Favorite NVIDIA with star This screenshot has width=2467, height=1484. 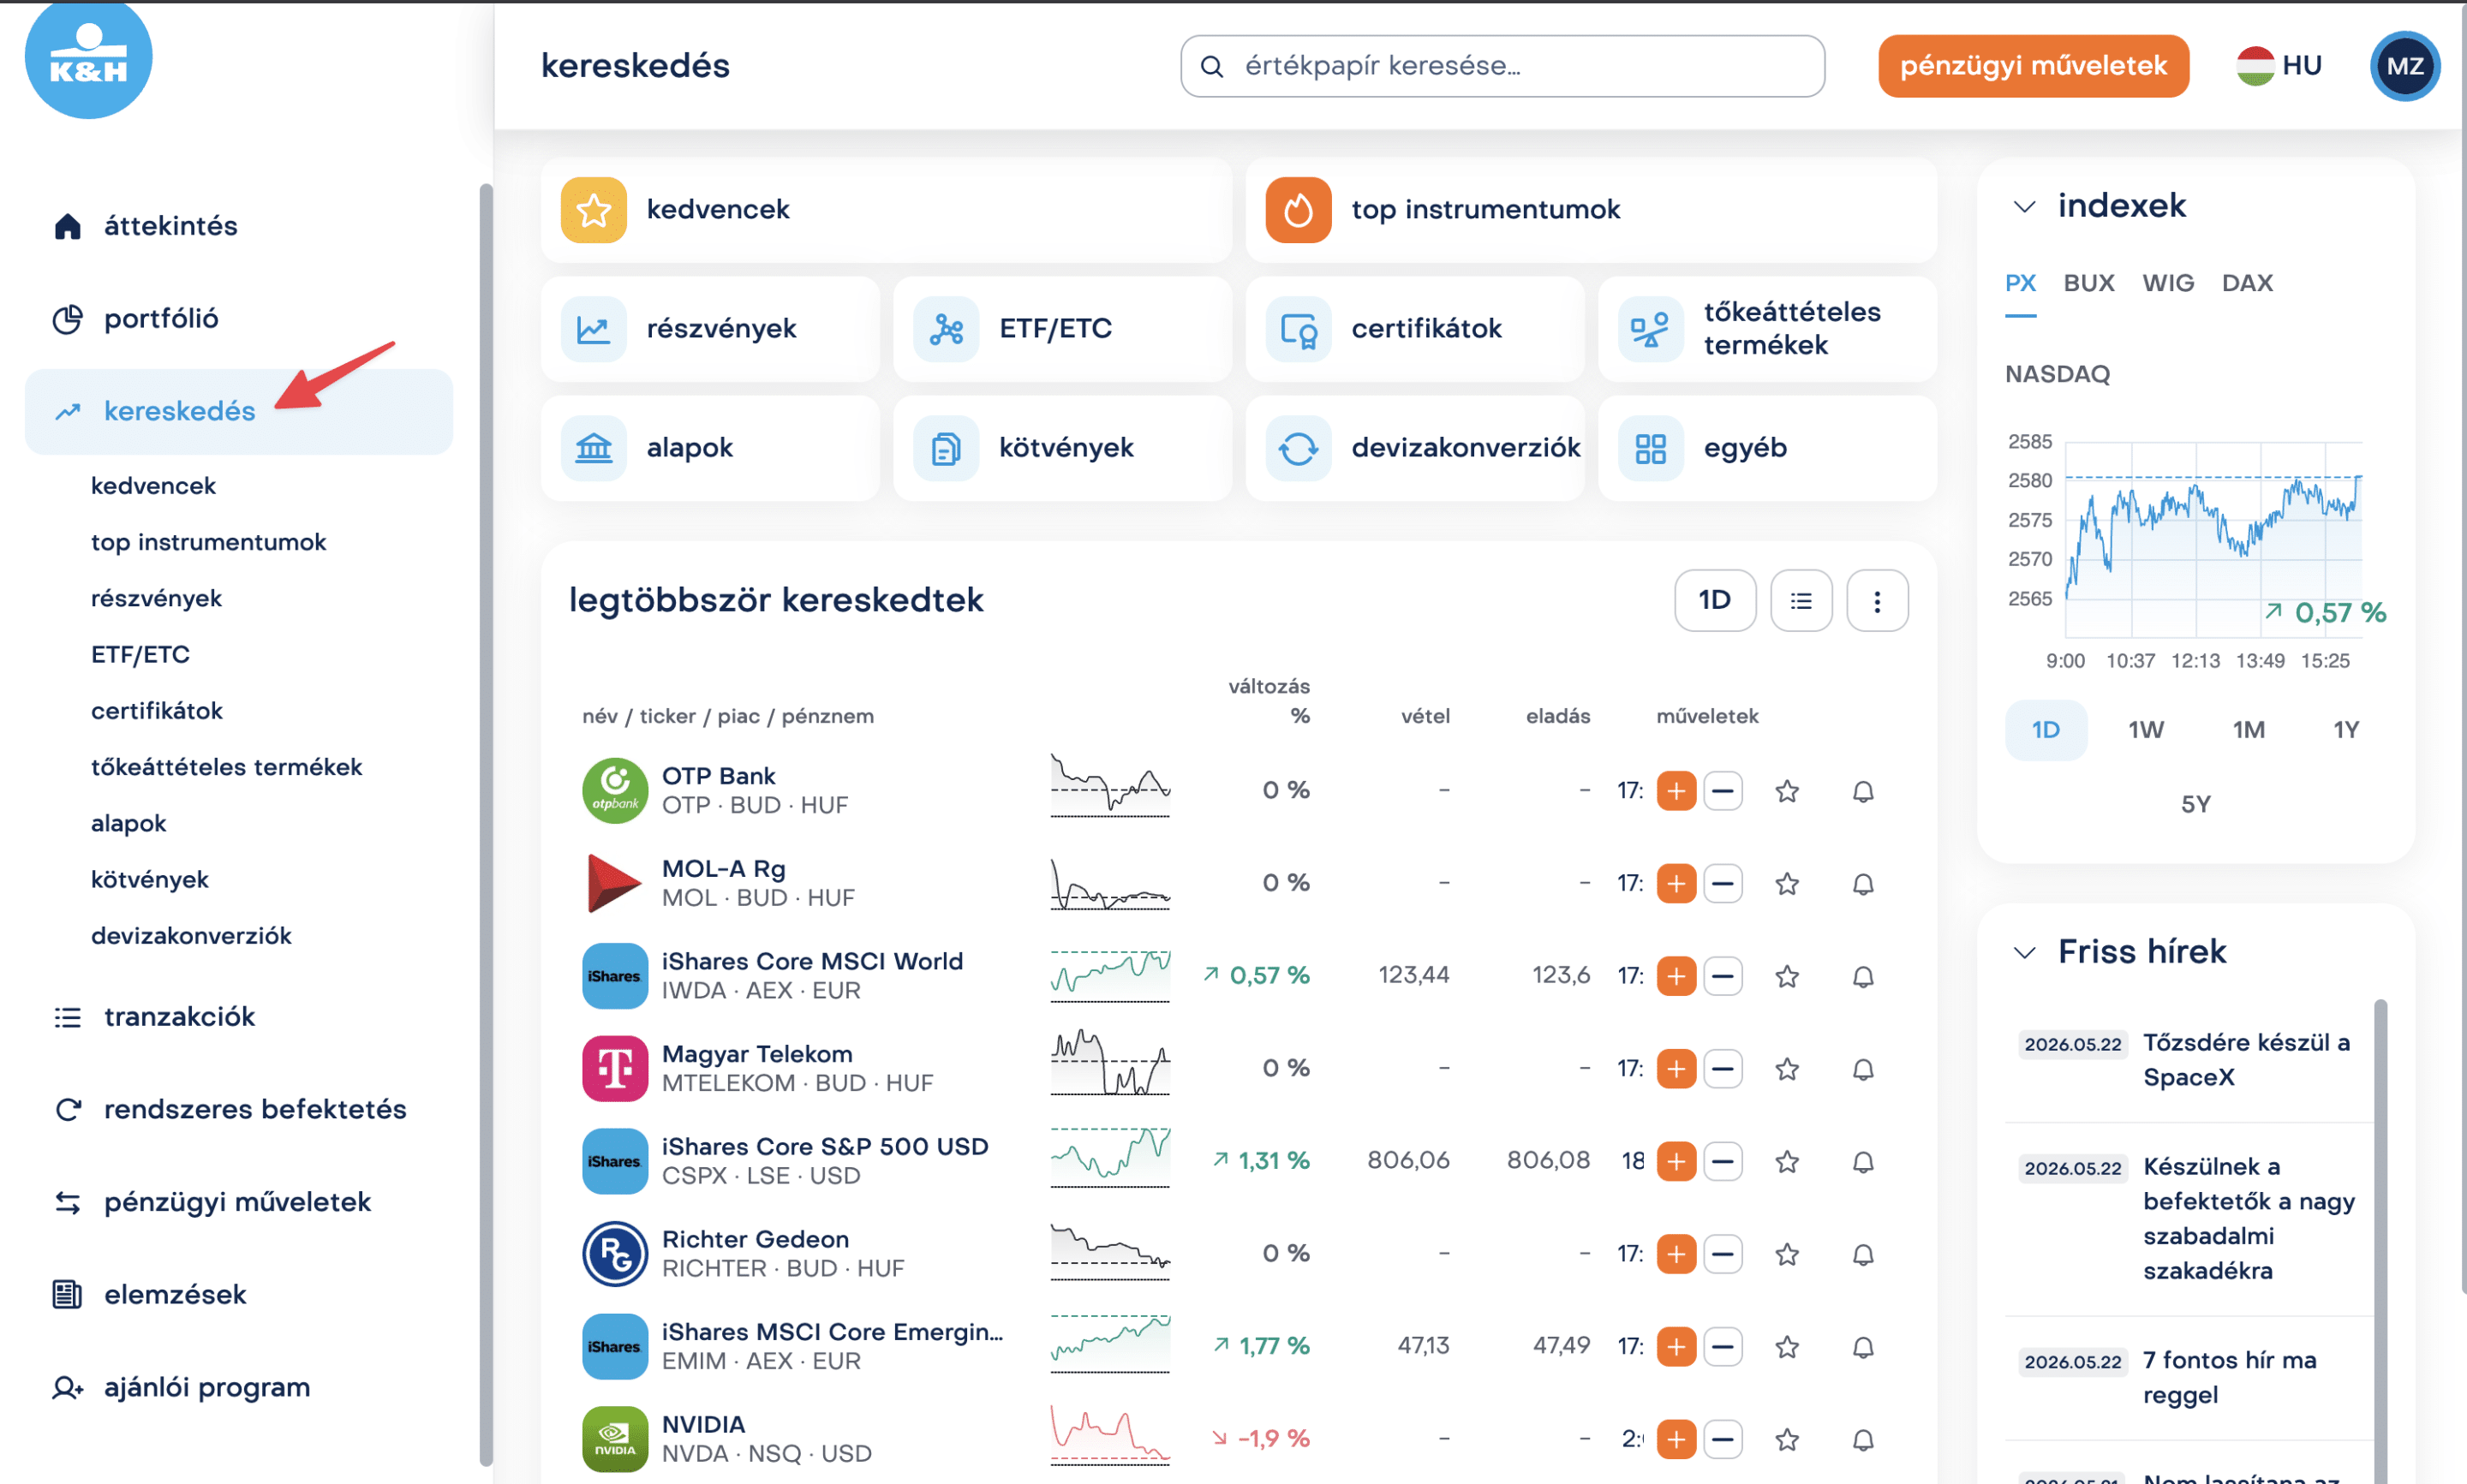point(1787,1440)
